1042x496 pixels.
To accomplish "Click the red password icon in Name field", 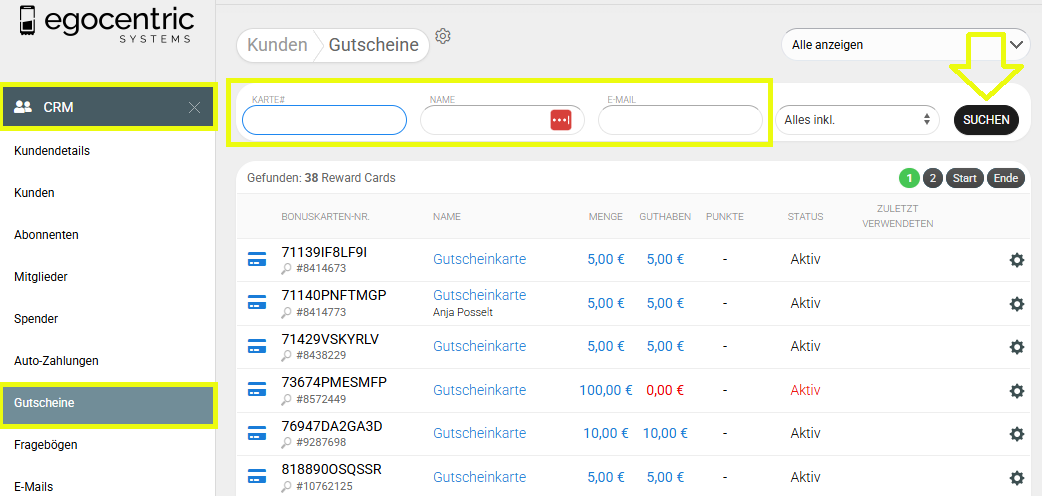I will pyautogui.click(x=561, y=120).
